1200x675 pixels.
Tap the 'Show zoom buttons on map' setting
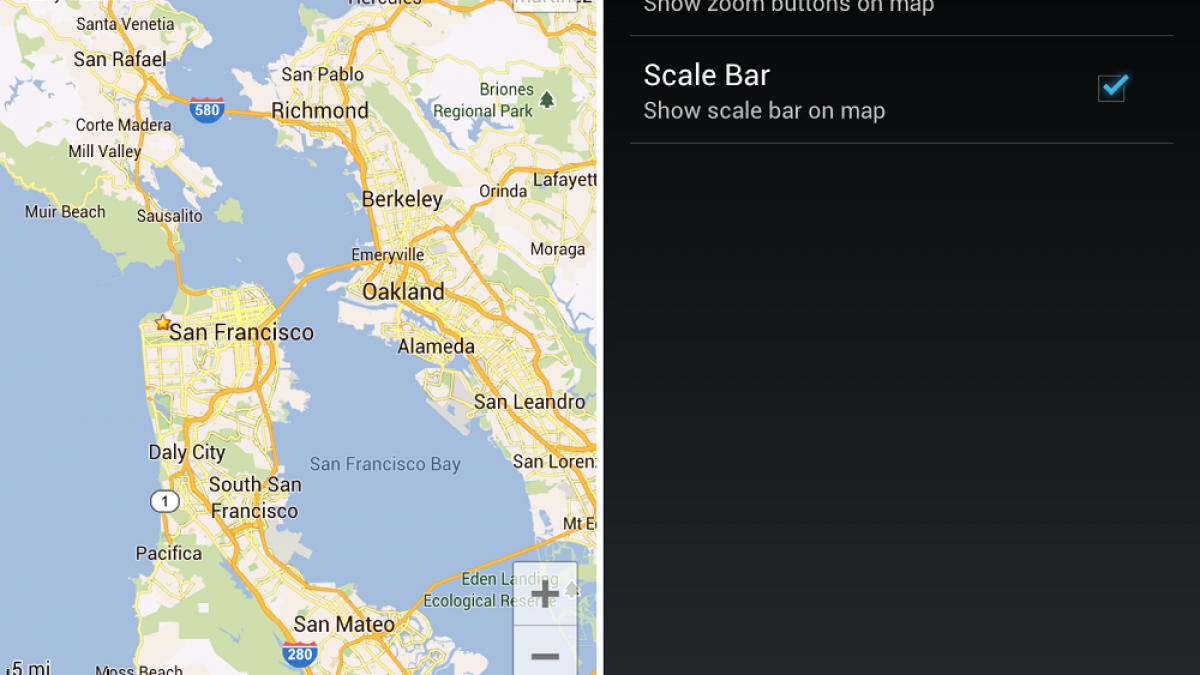[x=788, y=8]
